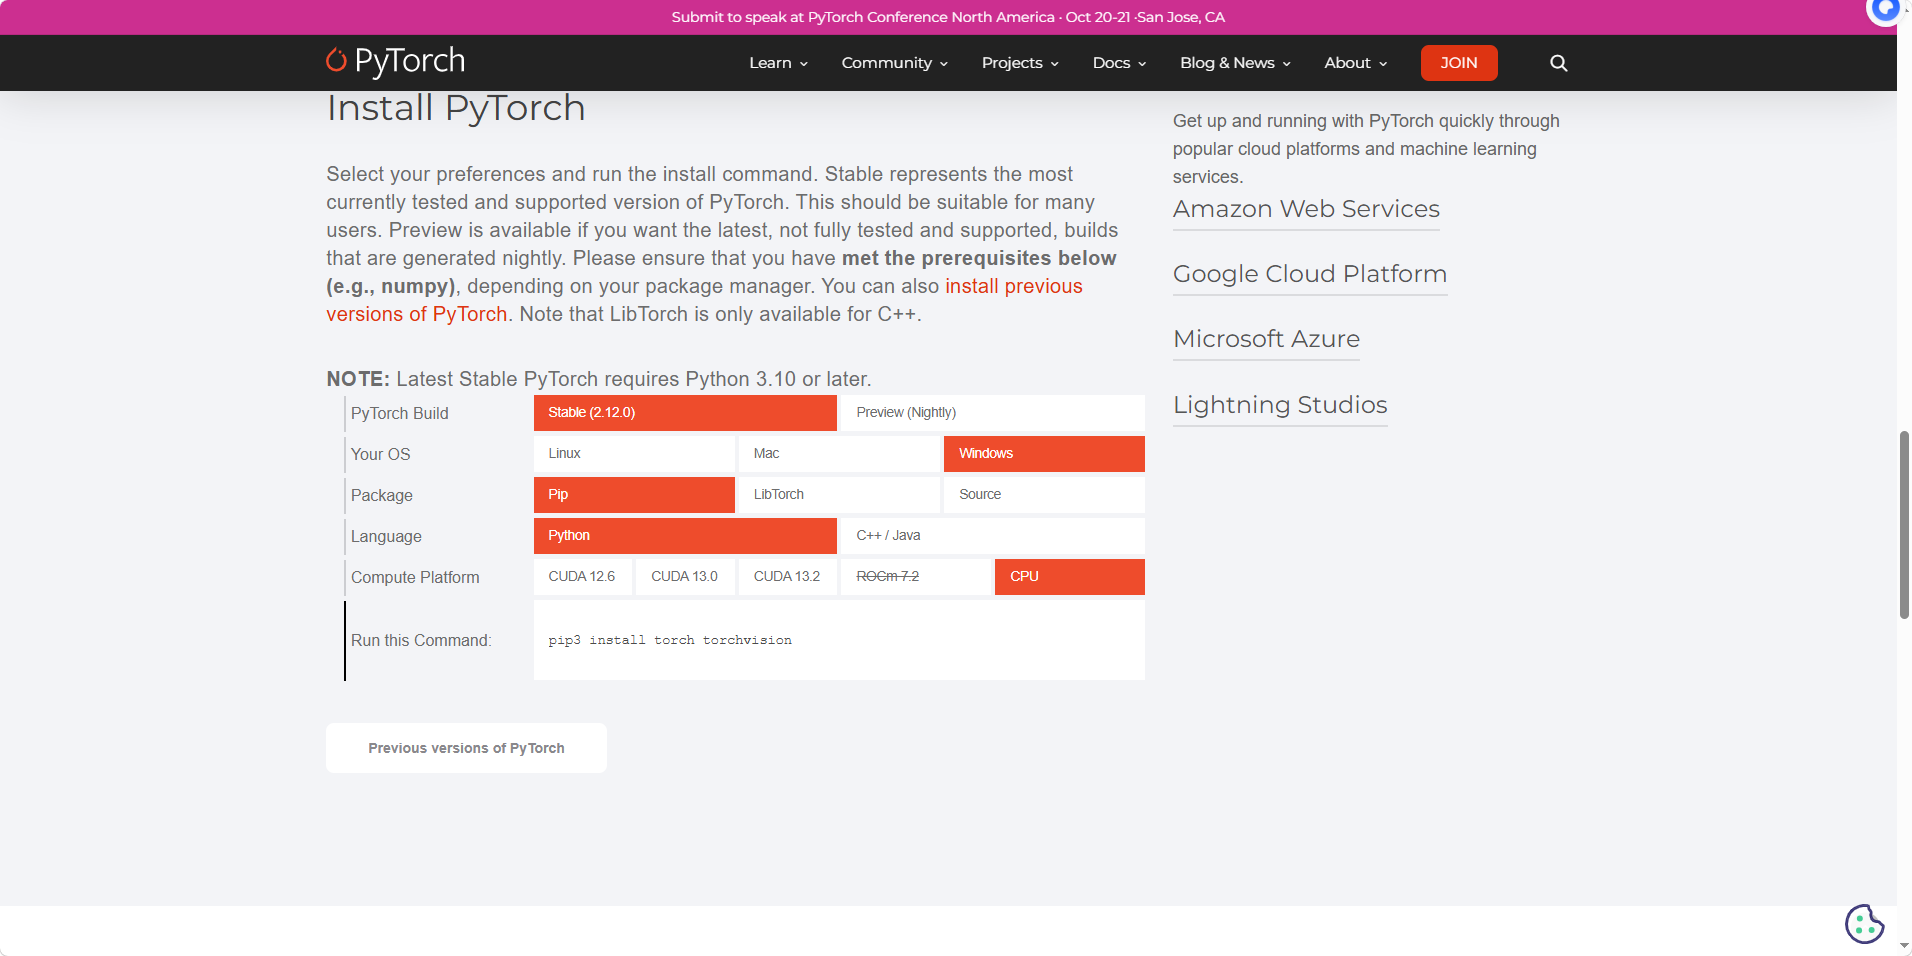Expand the Learn menu
This screenshot has width=1912, height=956.
pyautogui.click(x=778, y=63)
